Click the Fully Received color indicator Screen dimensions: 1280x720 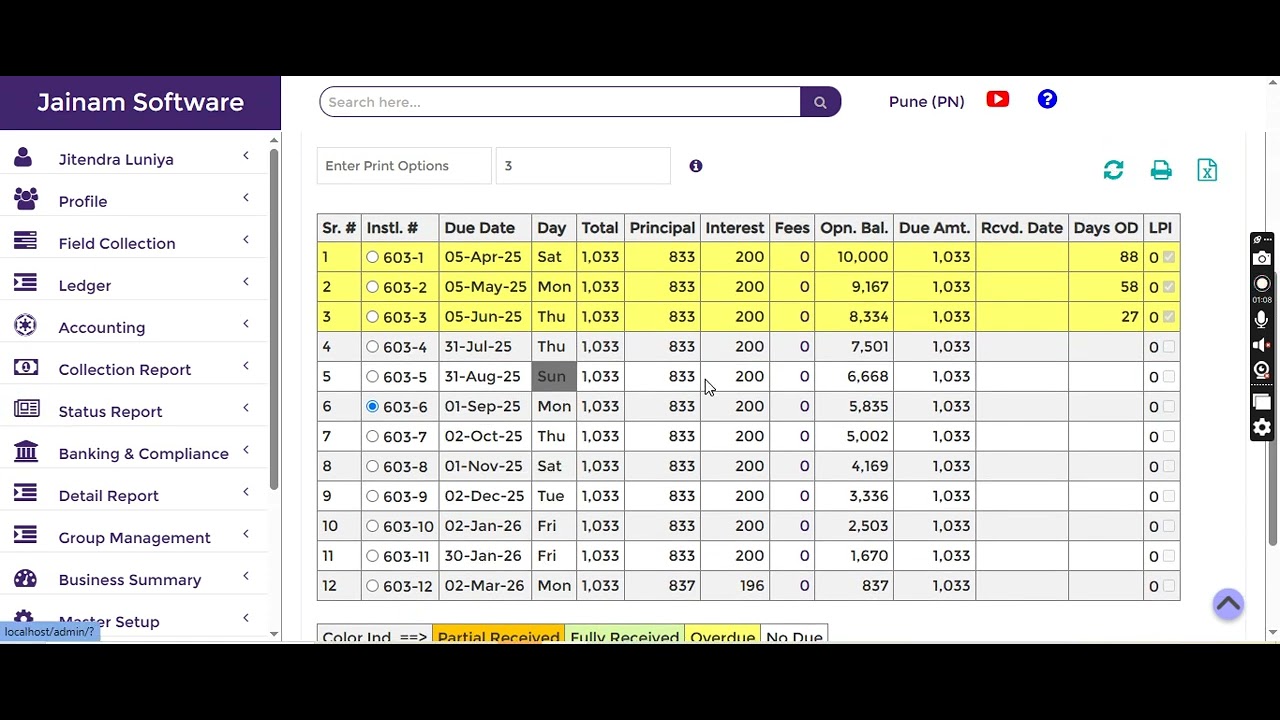624,634
